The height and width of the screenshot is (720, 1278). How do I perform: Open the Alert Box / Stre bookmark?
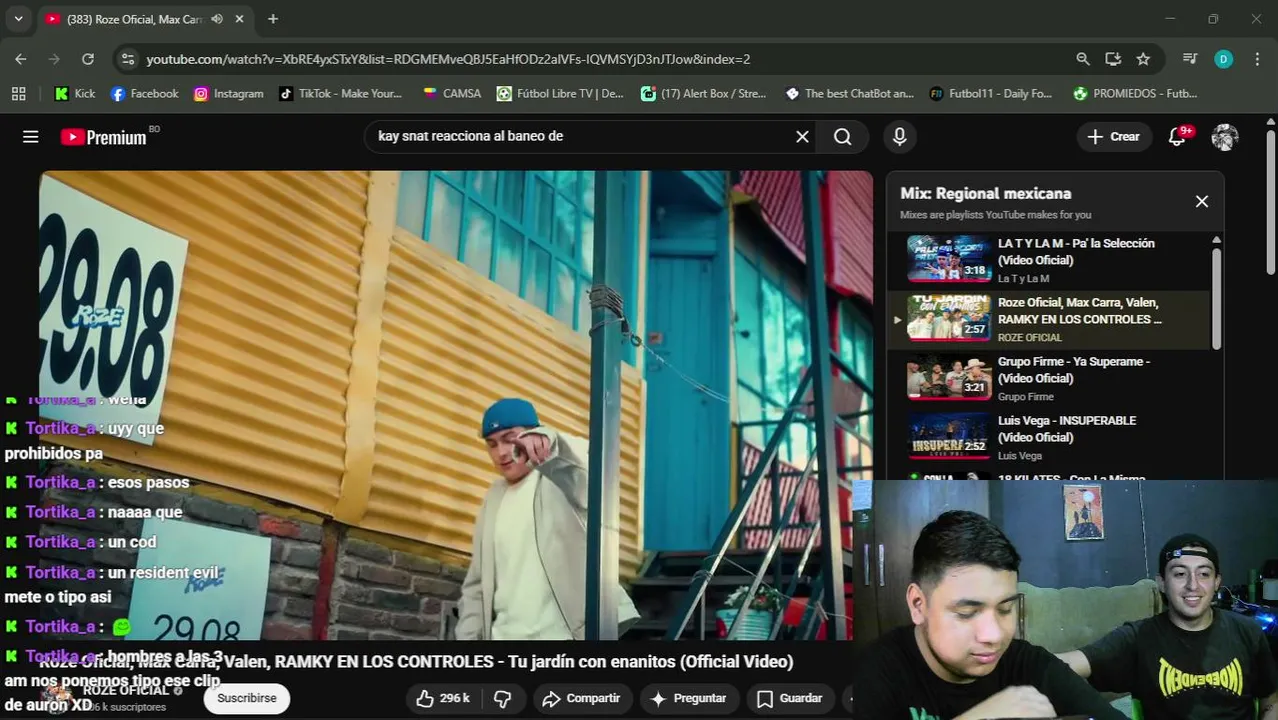point(703,93)
